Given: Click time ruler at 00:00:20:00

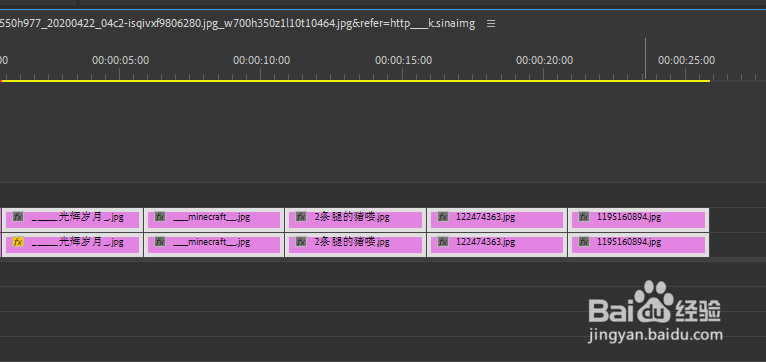Looking at the screenshot, I should coord(544,61).
